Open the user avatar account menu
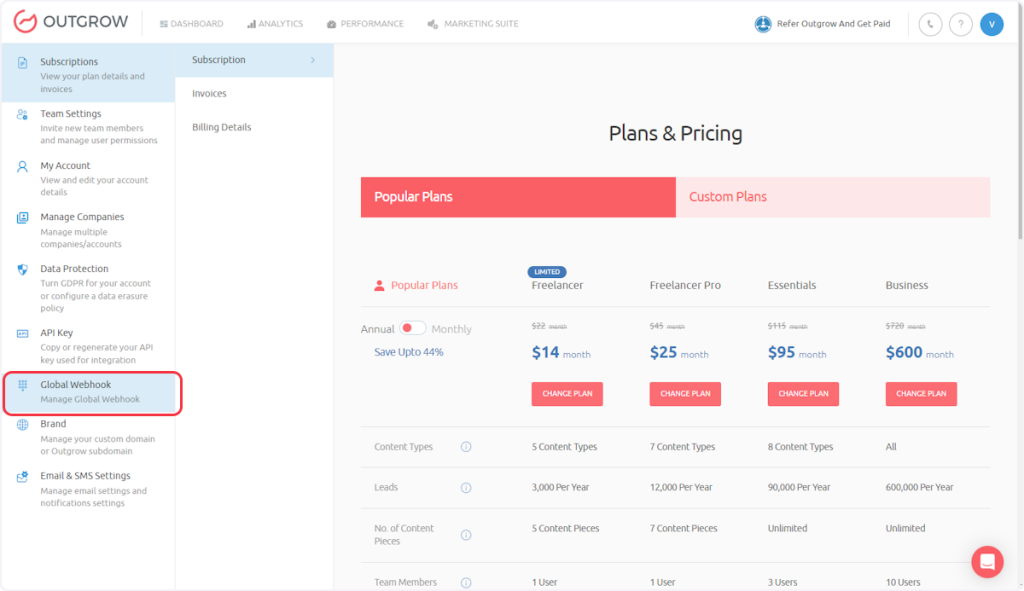Image resolution: width=1024 pixels, height=591 pixels. click(x=991, y=24)
